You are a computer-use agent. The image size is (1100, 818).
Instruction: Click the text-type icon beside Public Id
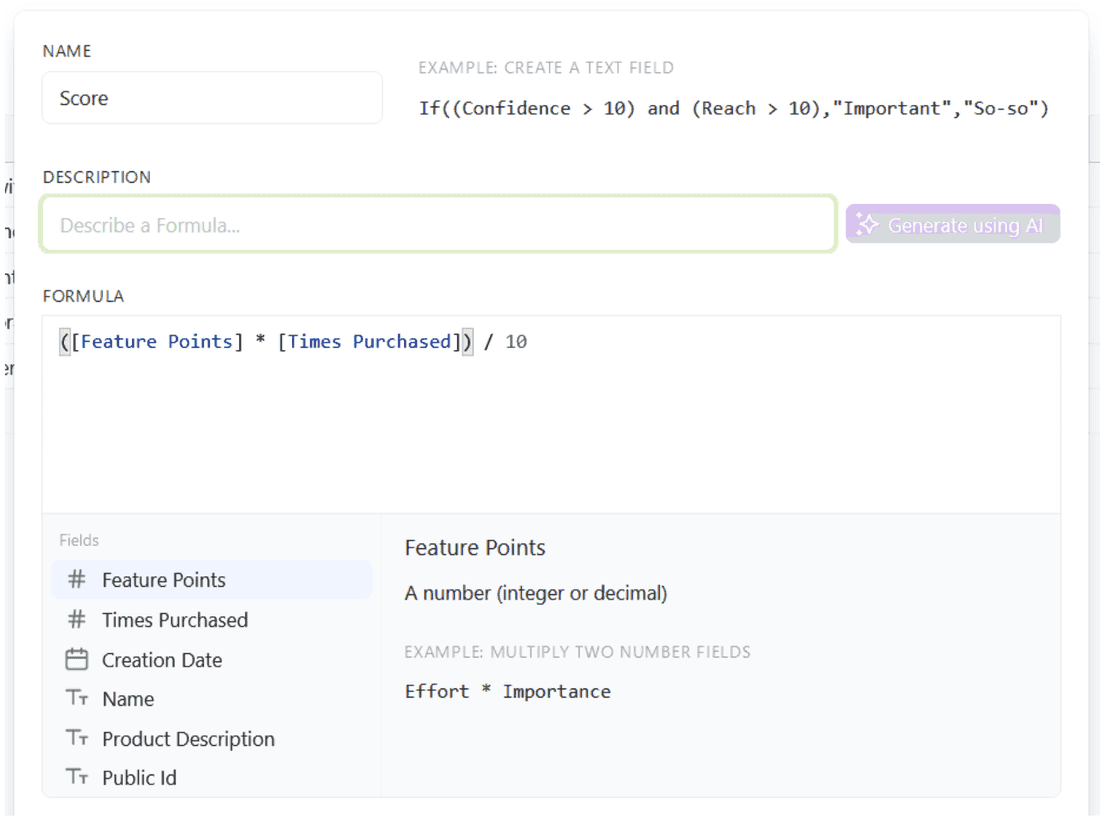point(77,777)
